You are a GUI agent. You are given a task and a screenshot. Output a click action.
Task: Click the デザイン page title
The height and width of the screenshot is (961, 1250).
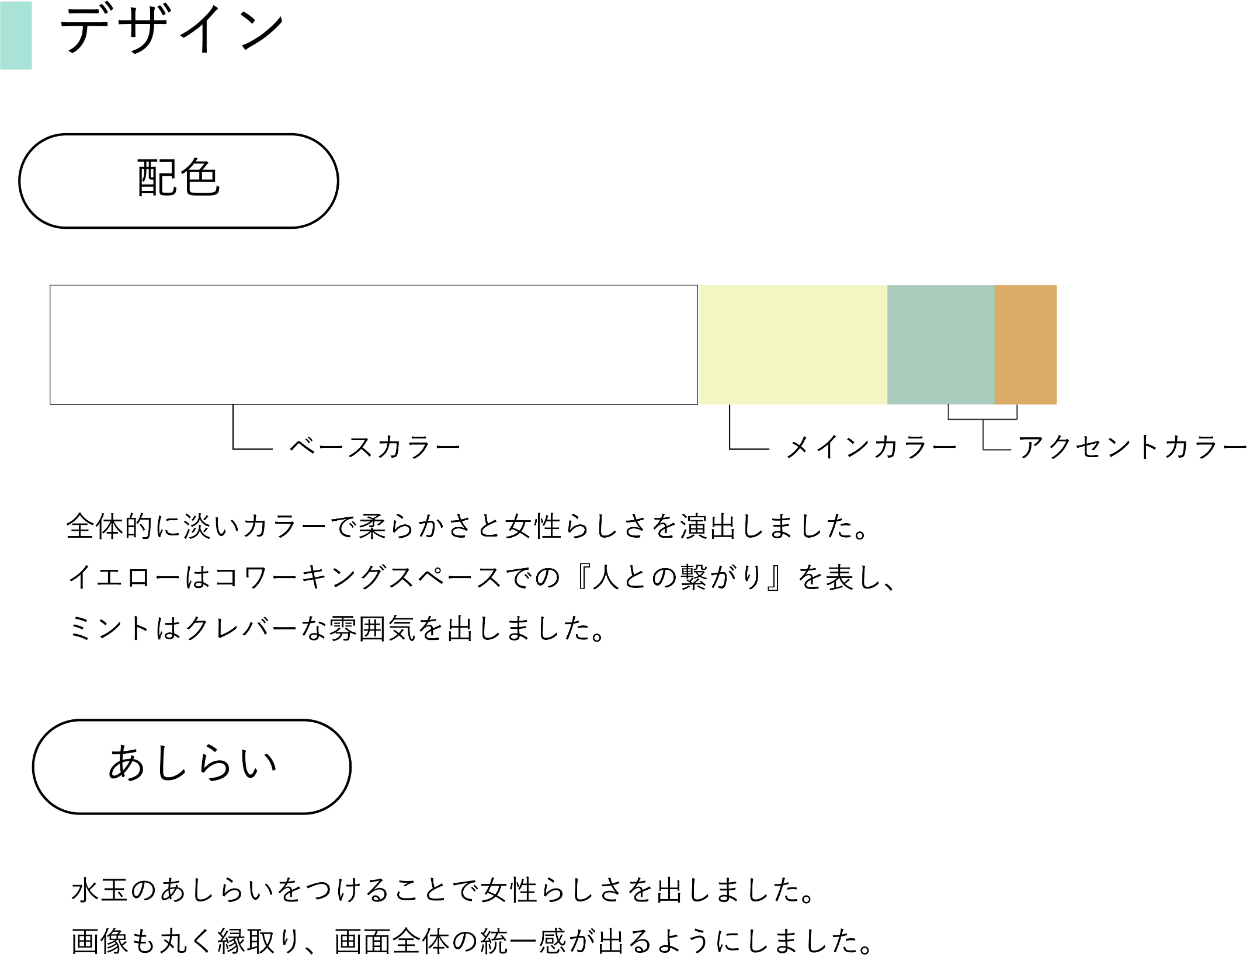[173, 32]
